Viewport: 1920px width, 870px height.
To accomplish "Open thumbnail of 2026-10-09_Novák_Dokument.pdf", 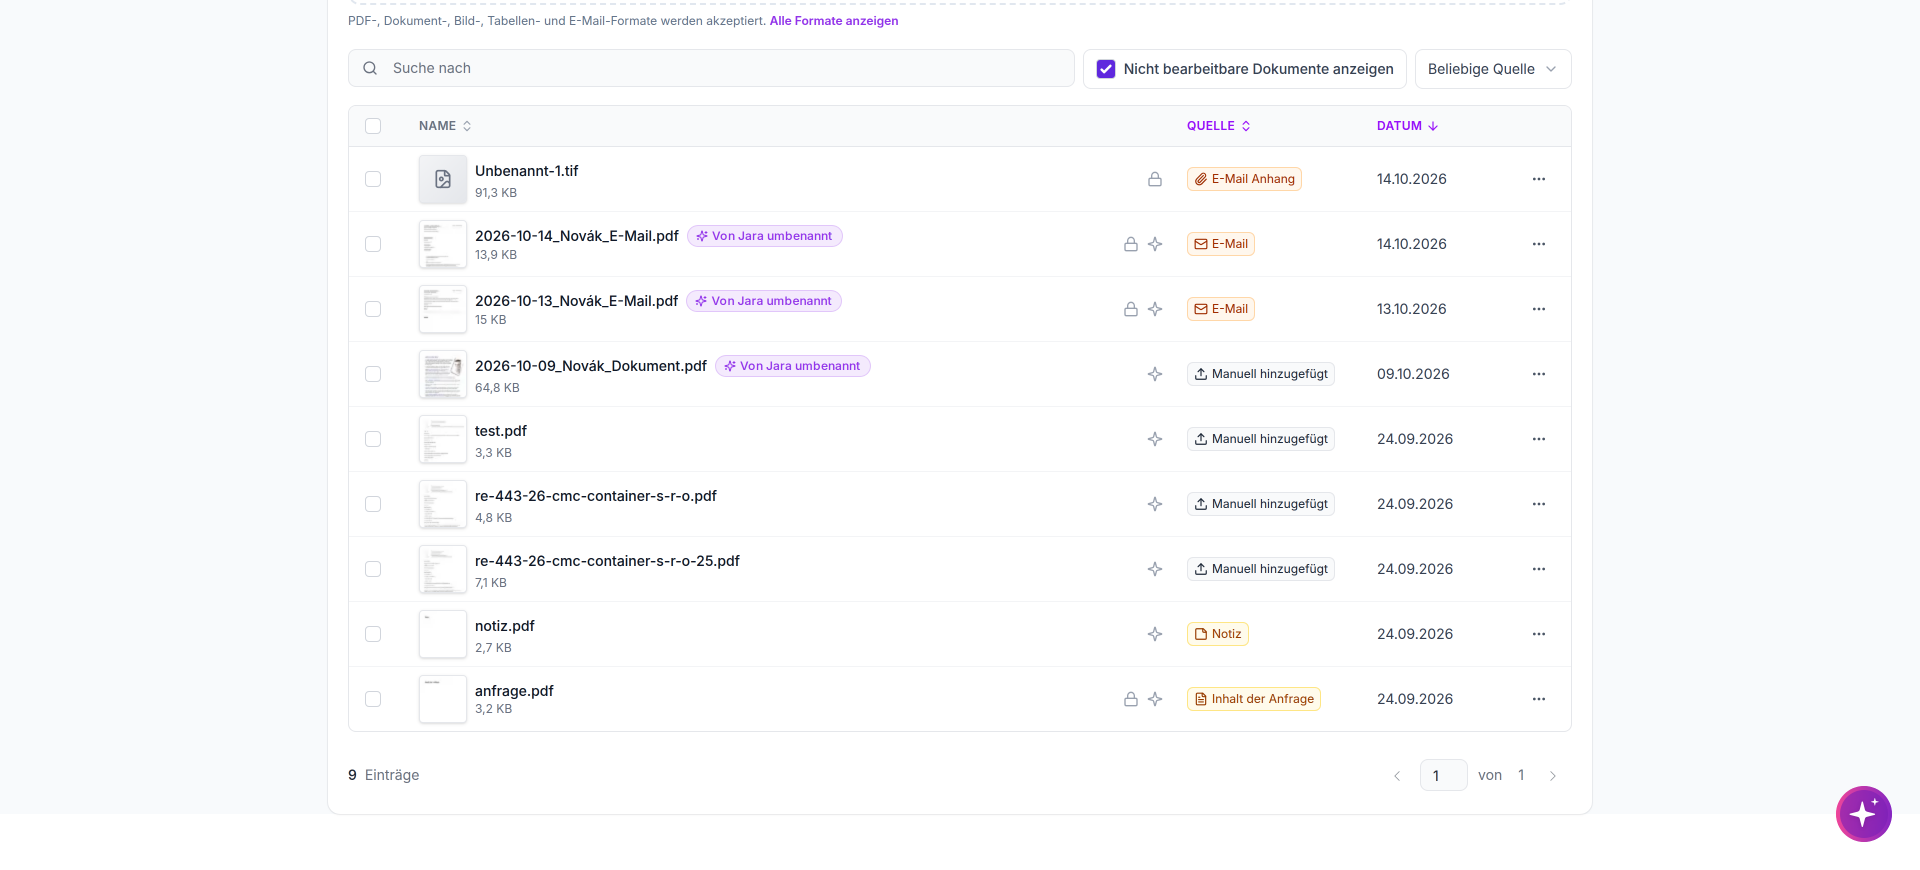I will (443, 374).
